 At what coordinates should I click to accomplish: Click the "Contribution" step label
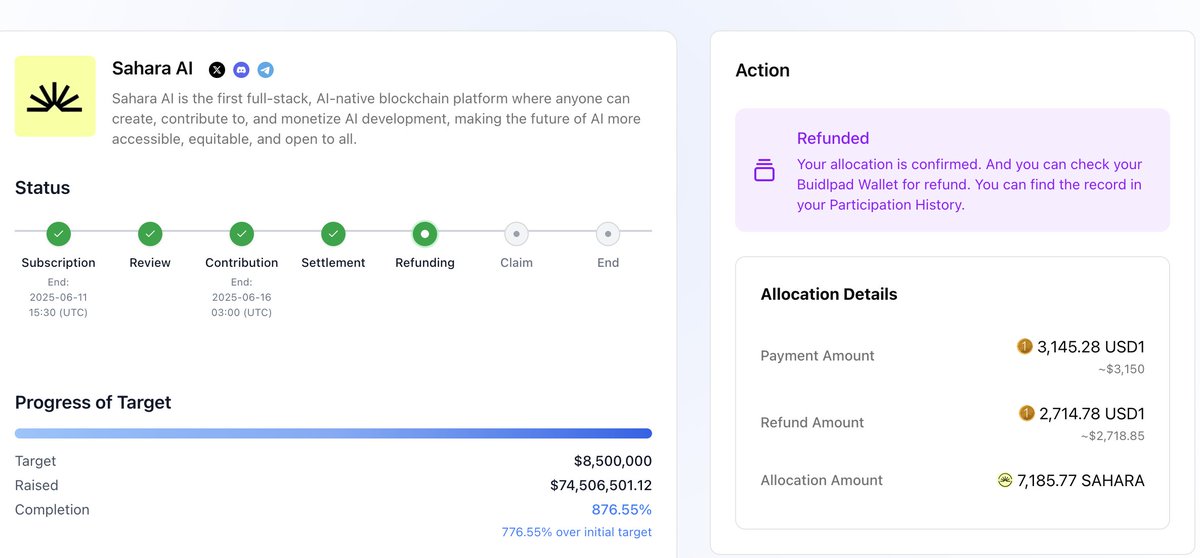242,263
